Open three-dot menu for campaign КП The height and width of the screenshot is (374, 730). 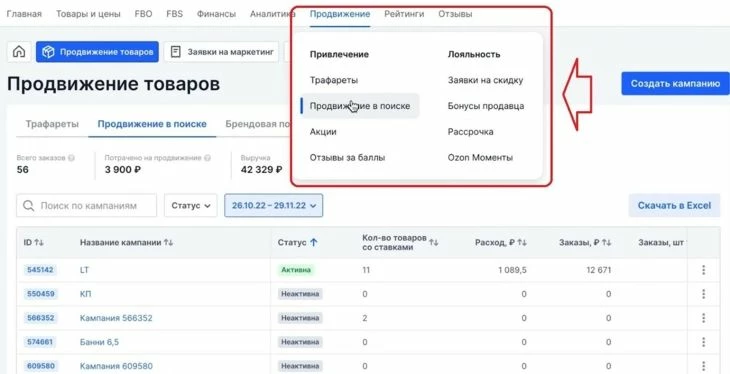(x=703, y=294)
